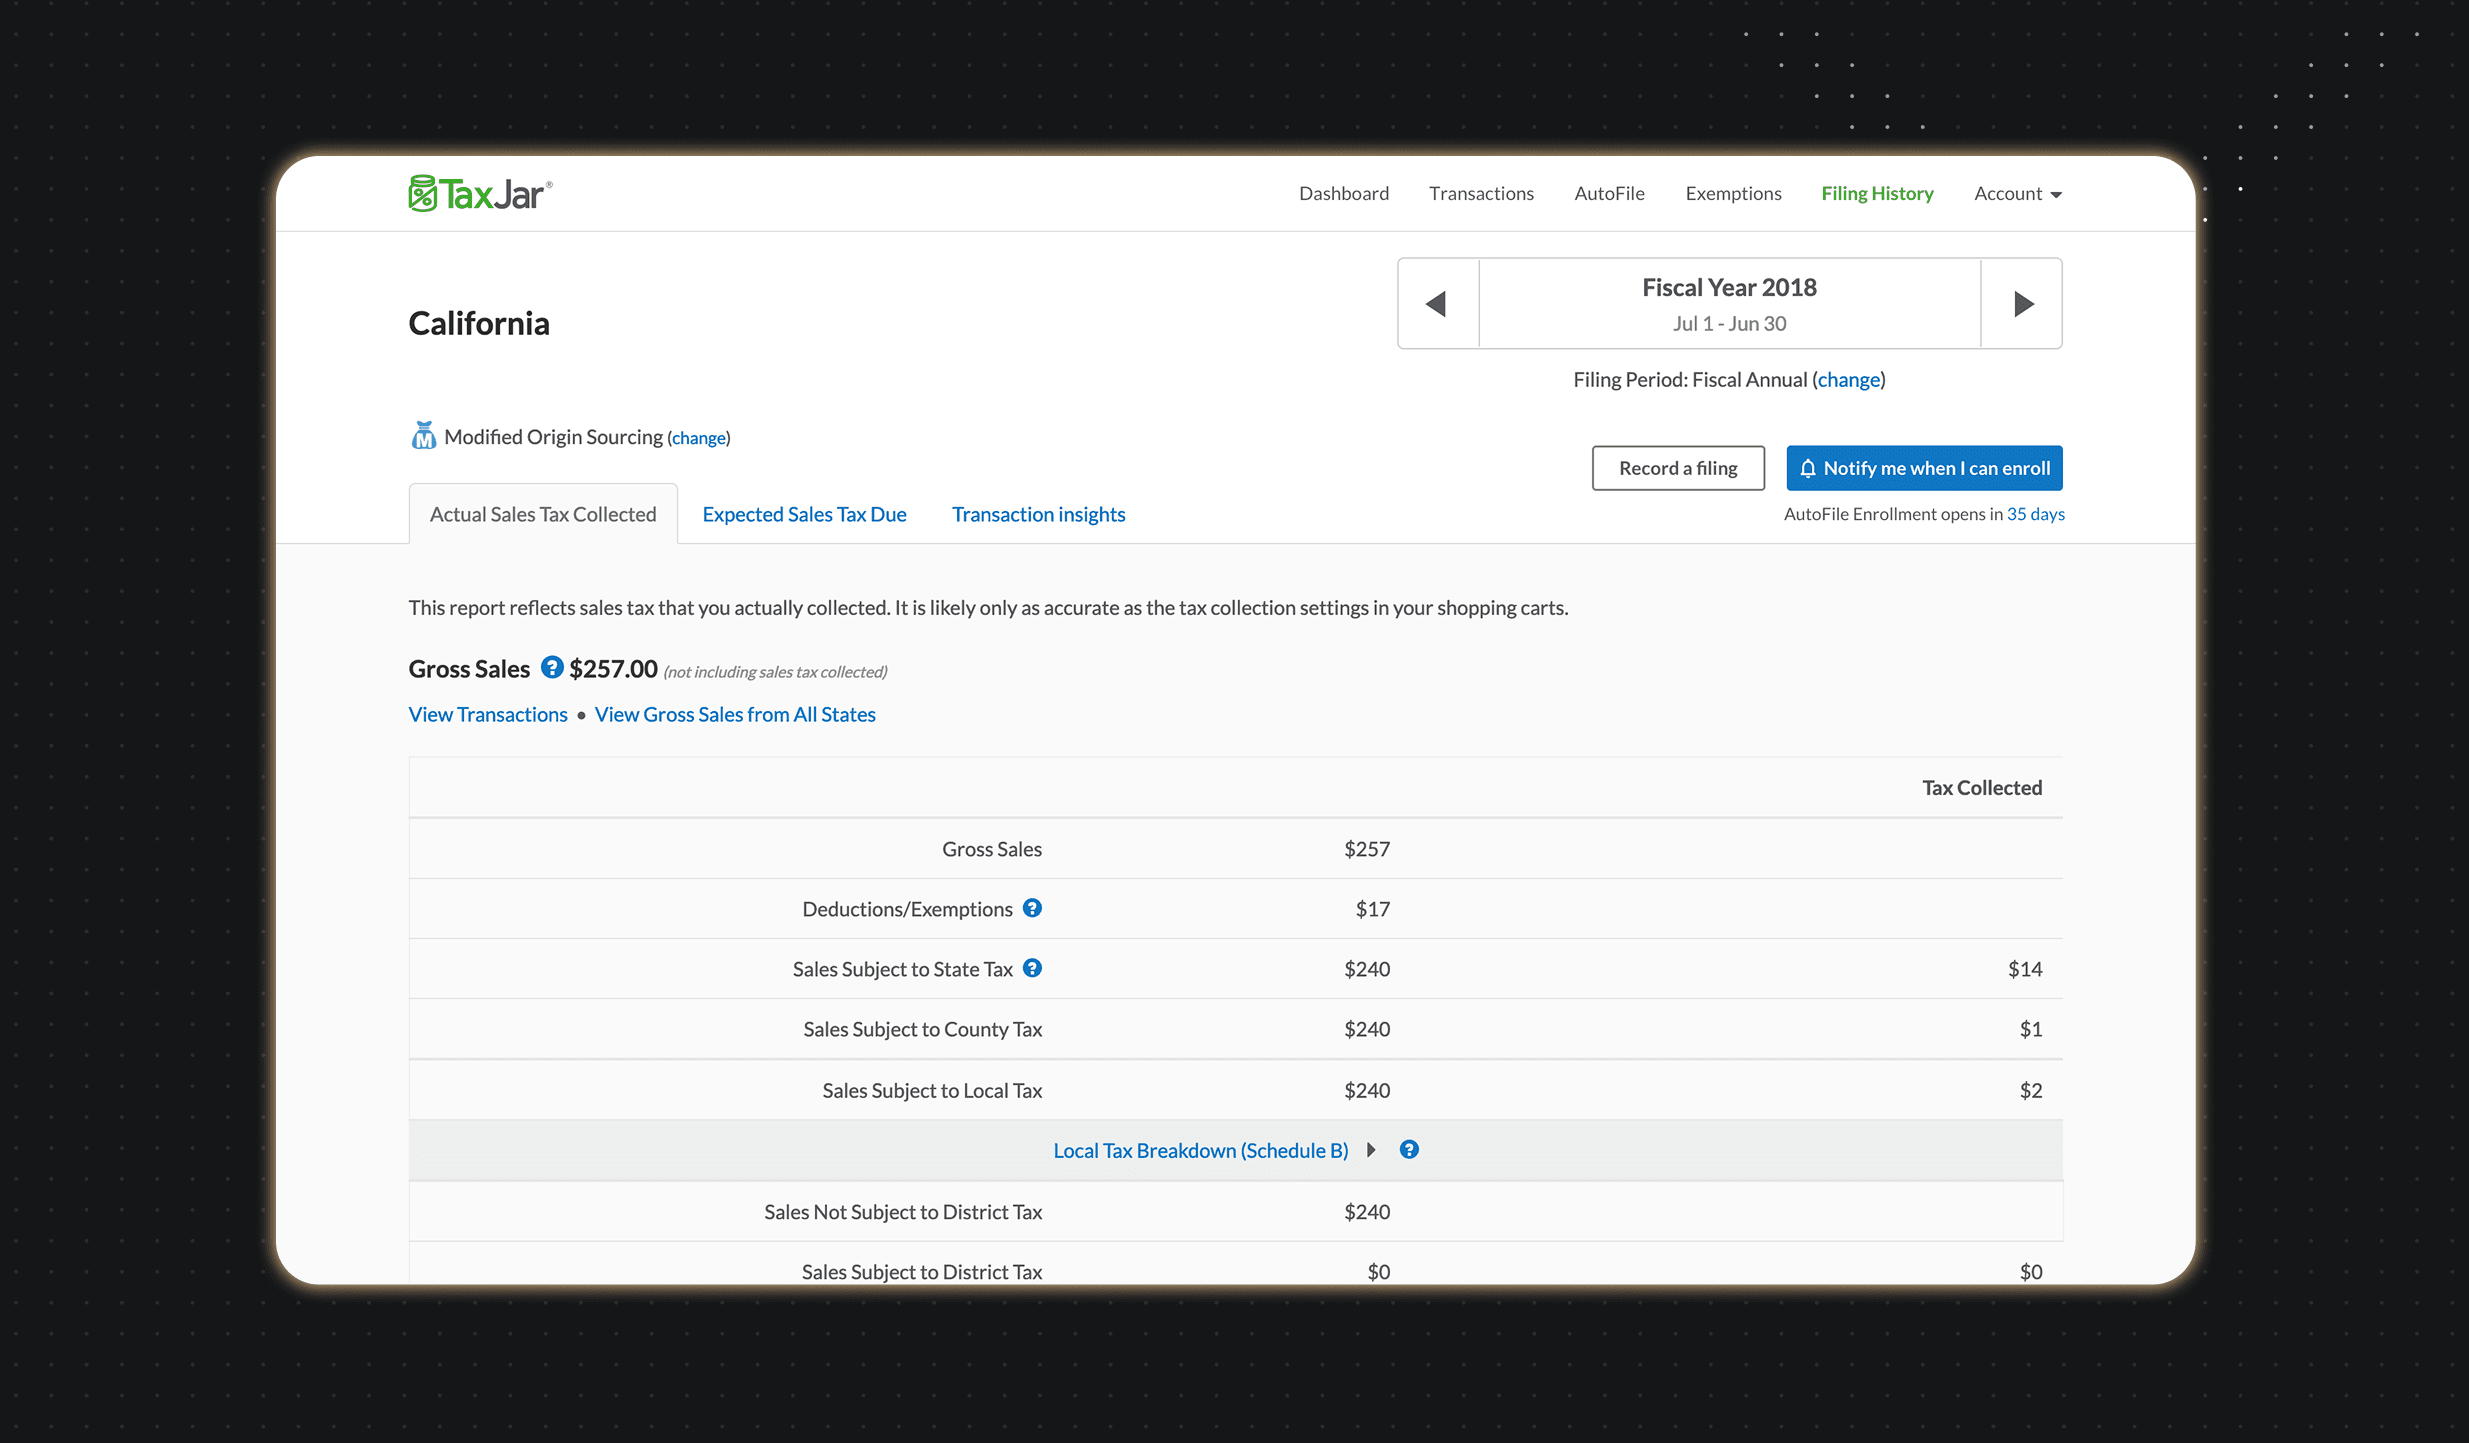
Task: Switch to Expected Sales Tax Due tab
Action: click(x=804, y=514)
